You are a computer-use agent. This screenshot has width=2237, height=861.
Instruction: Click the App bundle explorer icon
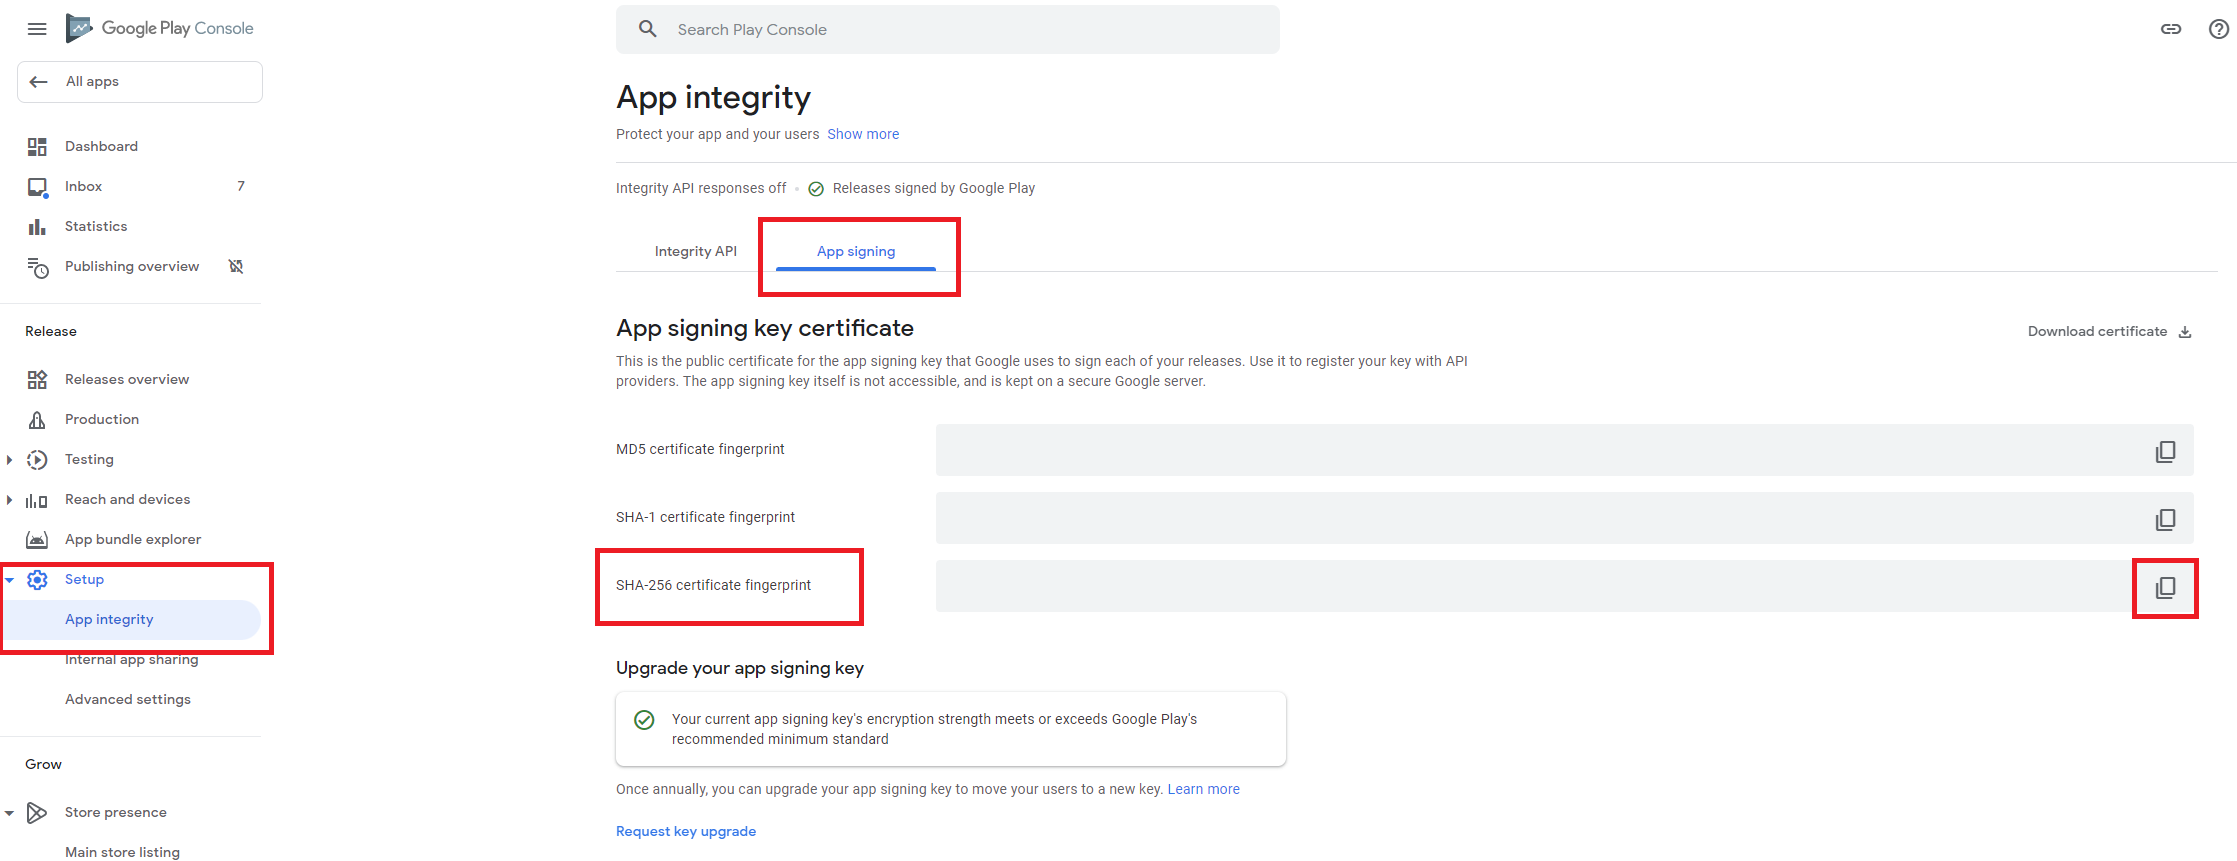click(x=37, y=540)
